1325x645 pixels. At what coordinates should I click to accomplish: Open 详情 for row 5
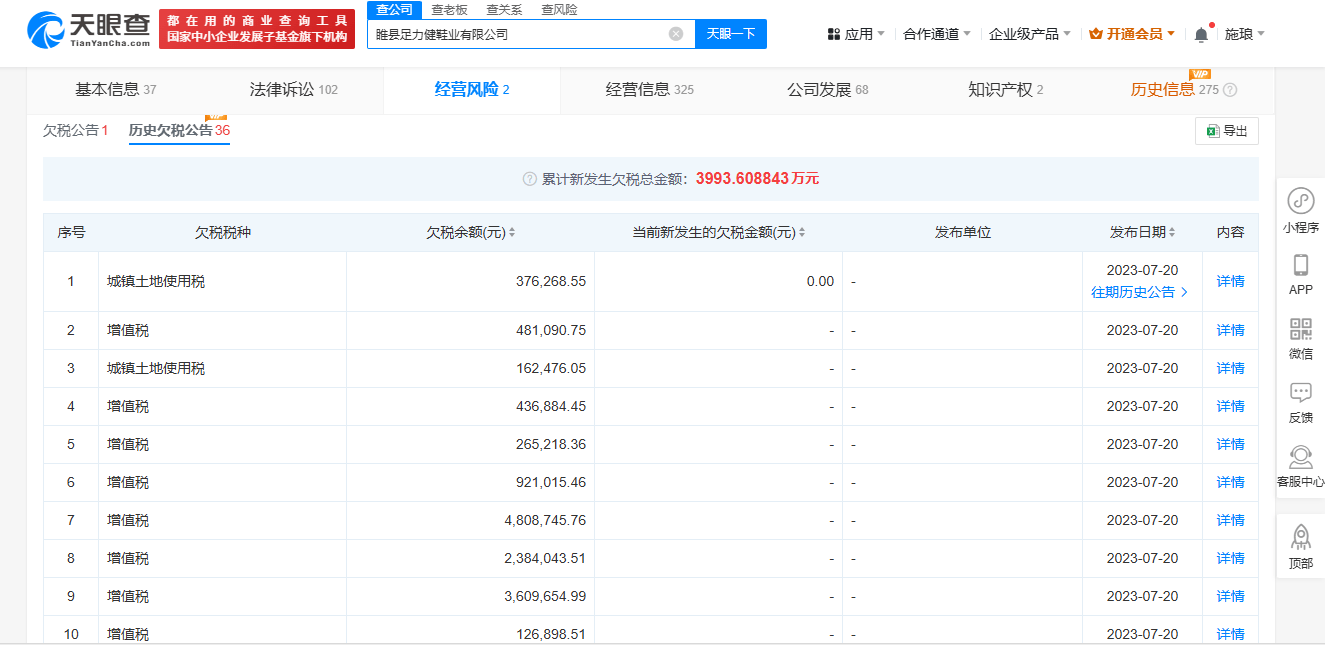(1230, 444)
